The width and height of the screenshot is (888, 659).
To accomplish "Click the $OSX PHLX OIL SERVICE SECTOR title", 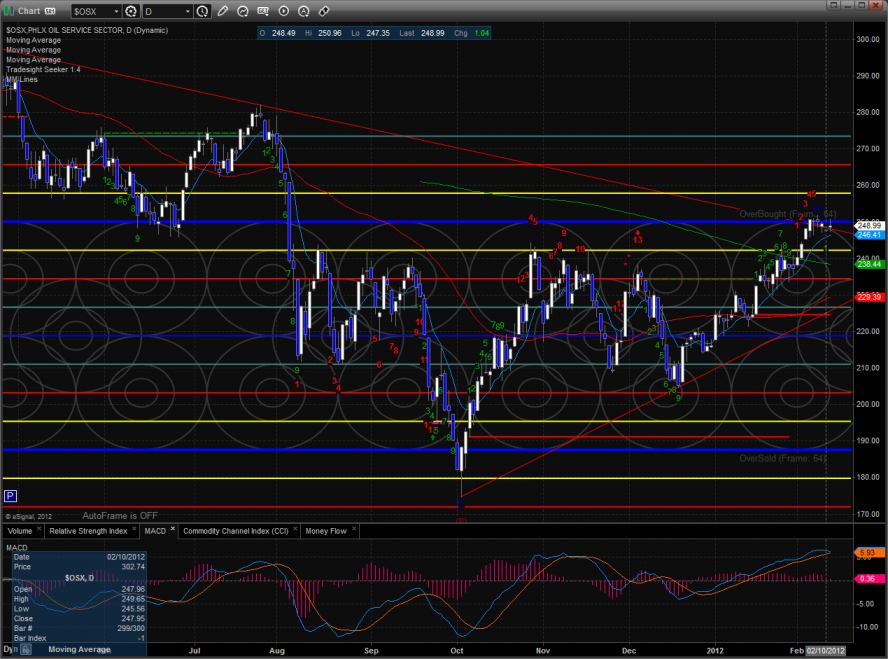I will tap(87, 31).
